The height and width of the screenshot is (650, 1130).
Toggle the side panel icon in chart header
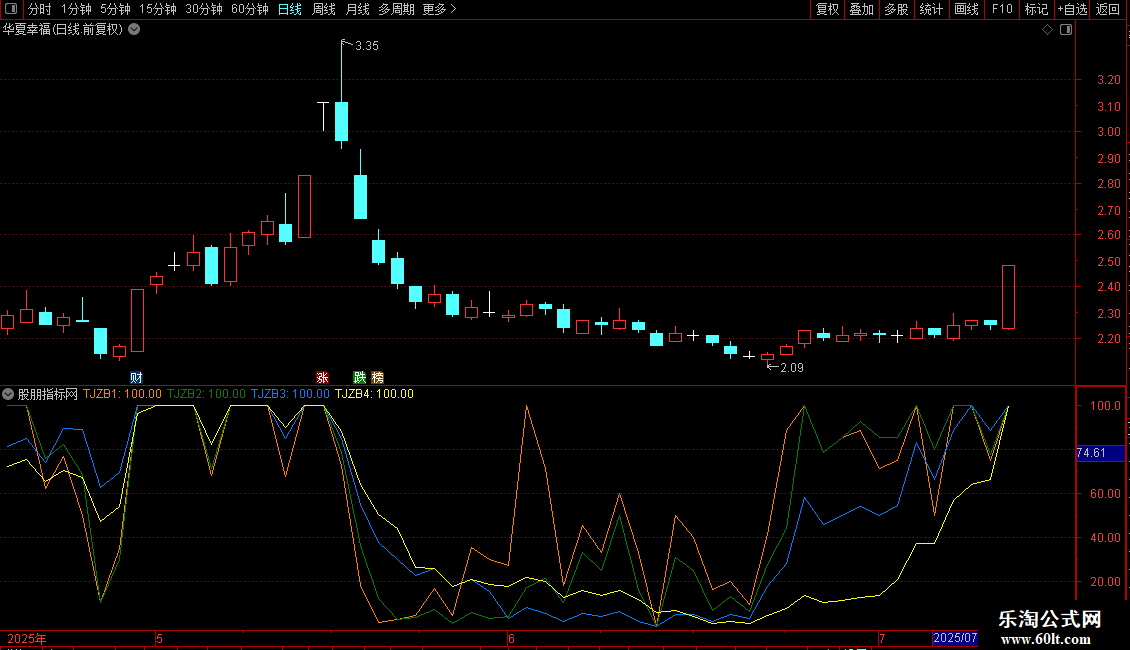[x=1066, y=30]
